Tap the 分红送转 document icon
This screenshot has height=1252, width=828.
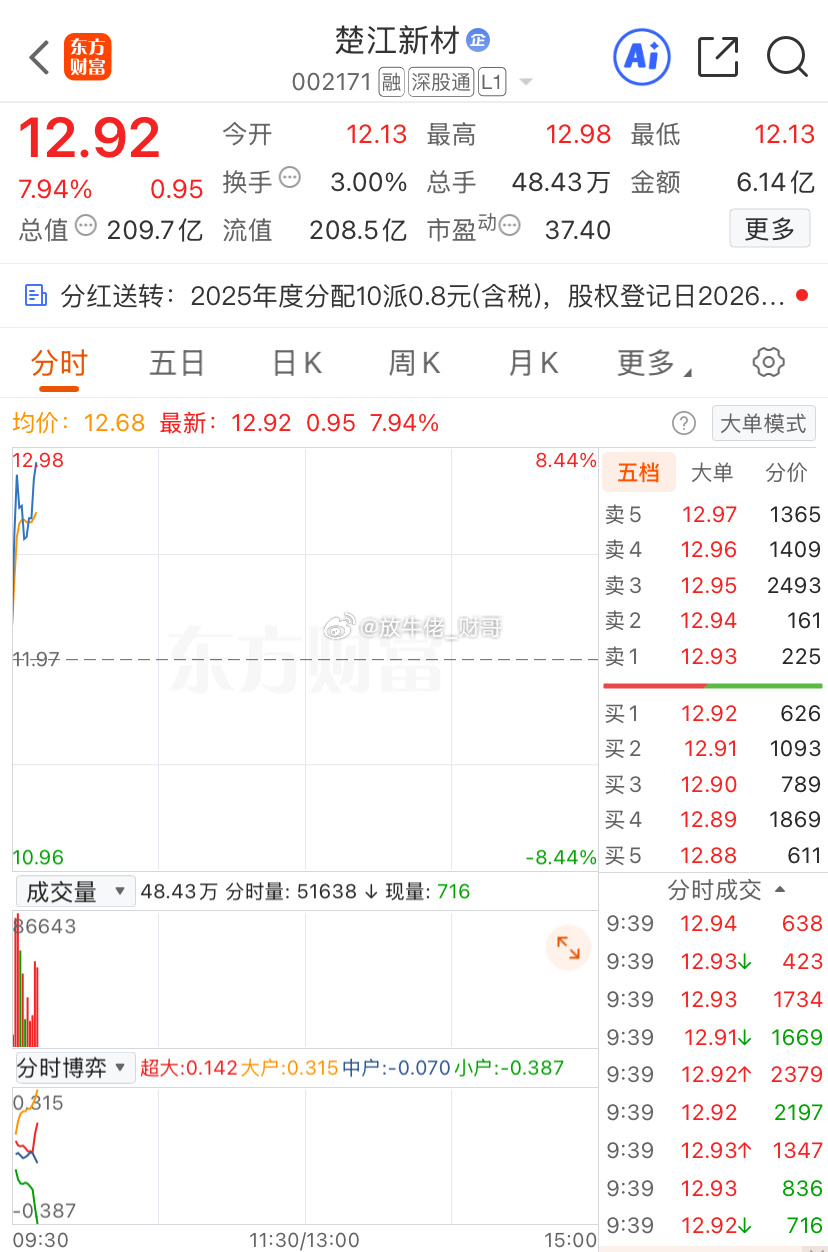pyautogui.click(x=36, y=295)
